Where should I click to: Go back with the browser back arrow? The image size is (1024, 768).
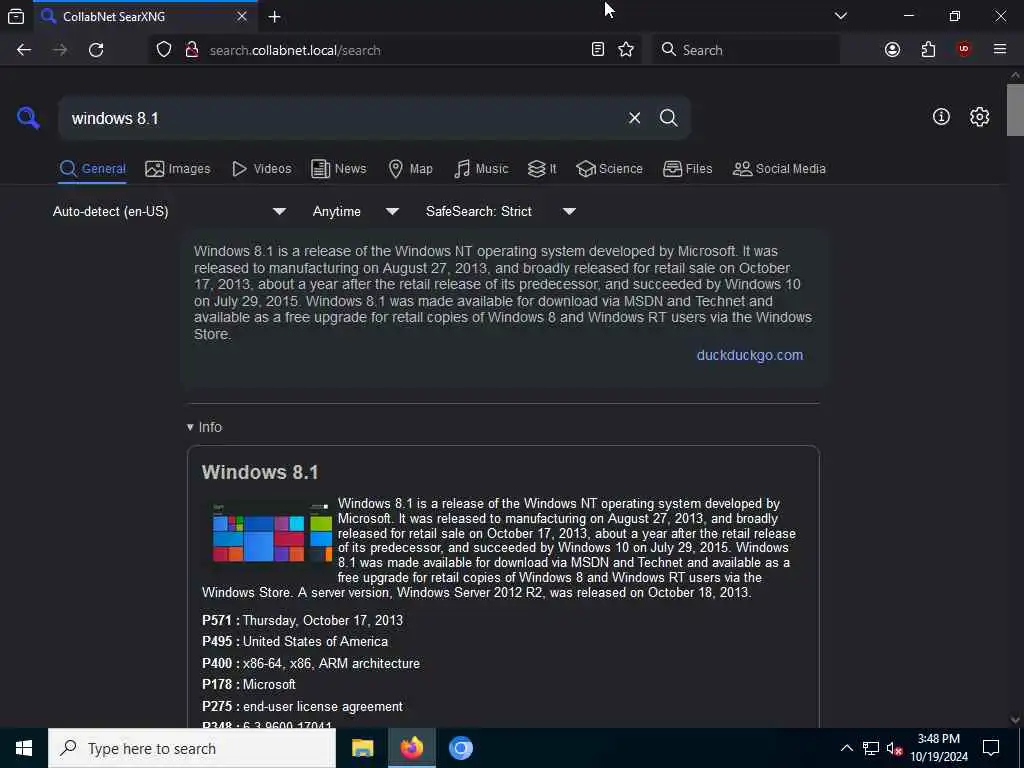(x=24, y=50)
